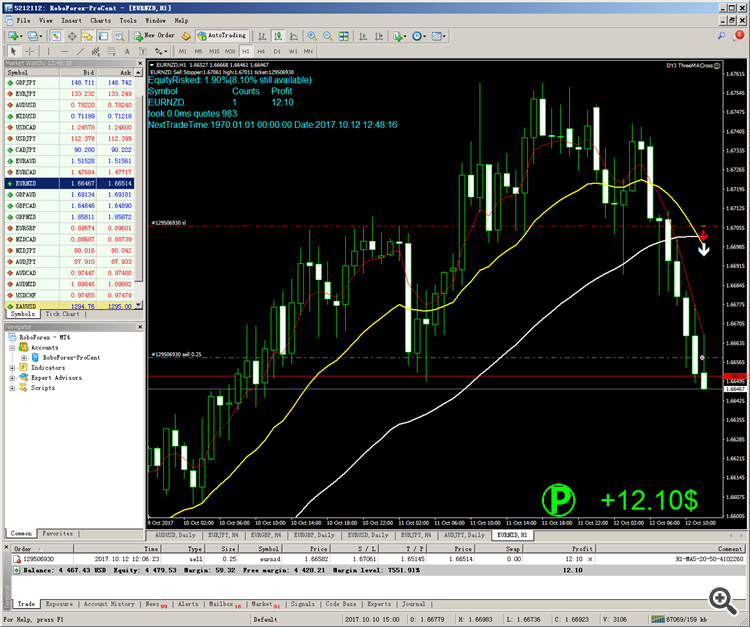Expand the Indicators tree node
The width and height of the screenshot is (750, 627).
click(12, 368)
